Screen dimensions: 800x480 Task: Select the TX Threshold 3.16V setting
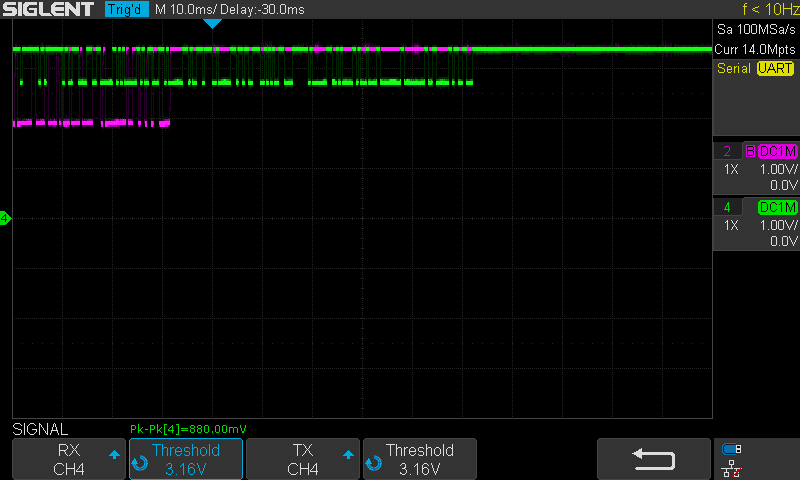pos(420,459)
